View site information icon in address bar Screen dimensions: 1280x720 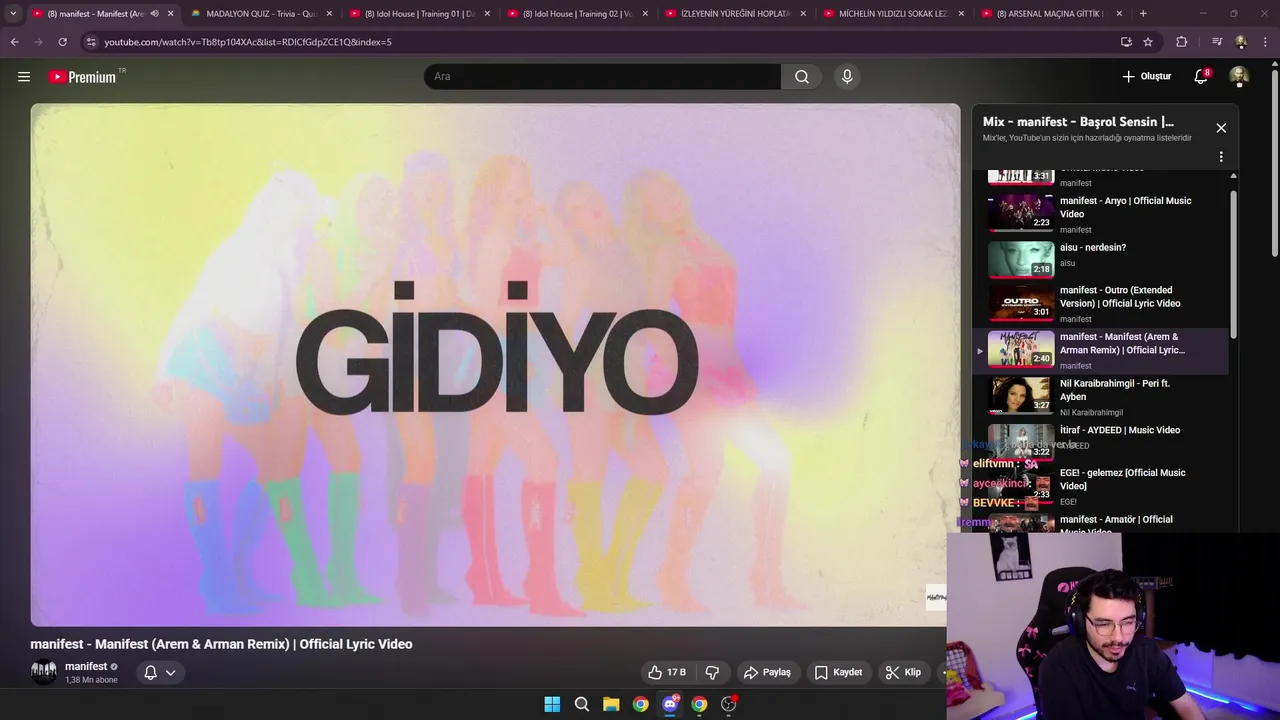(x=91, y=42)
